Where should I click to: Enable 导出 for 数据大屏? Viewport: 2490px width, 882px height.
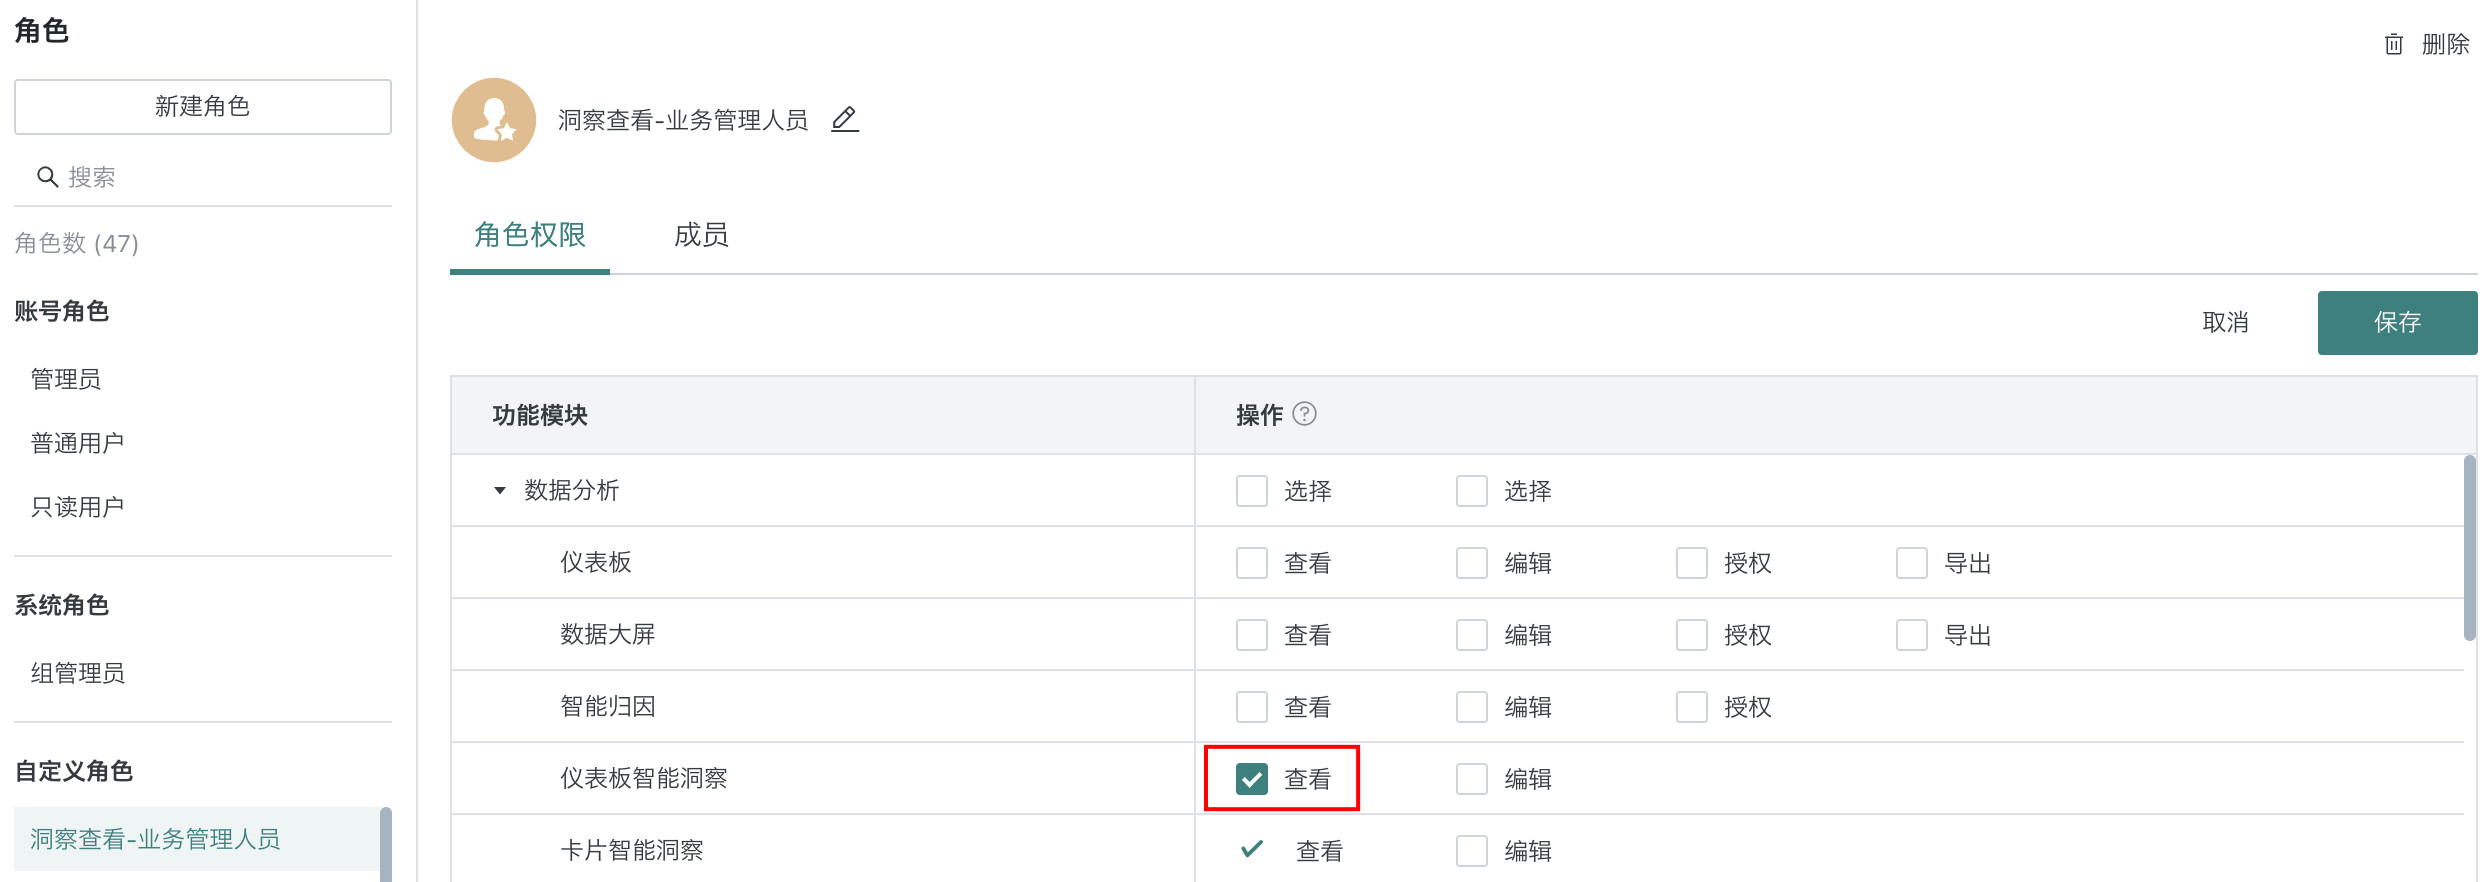point(1912,635)
